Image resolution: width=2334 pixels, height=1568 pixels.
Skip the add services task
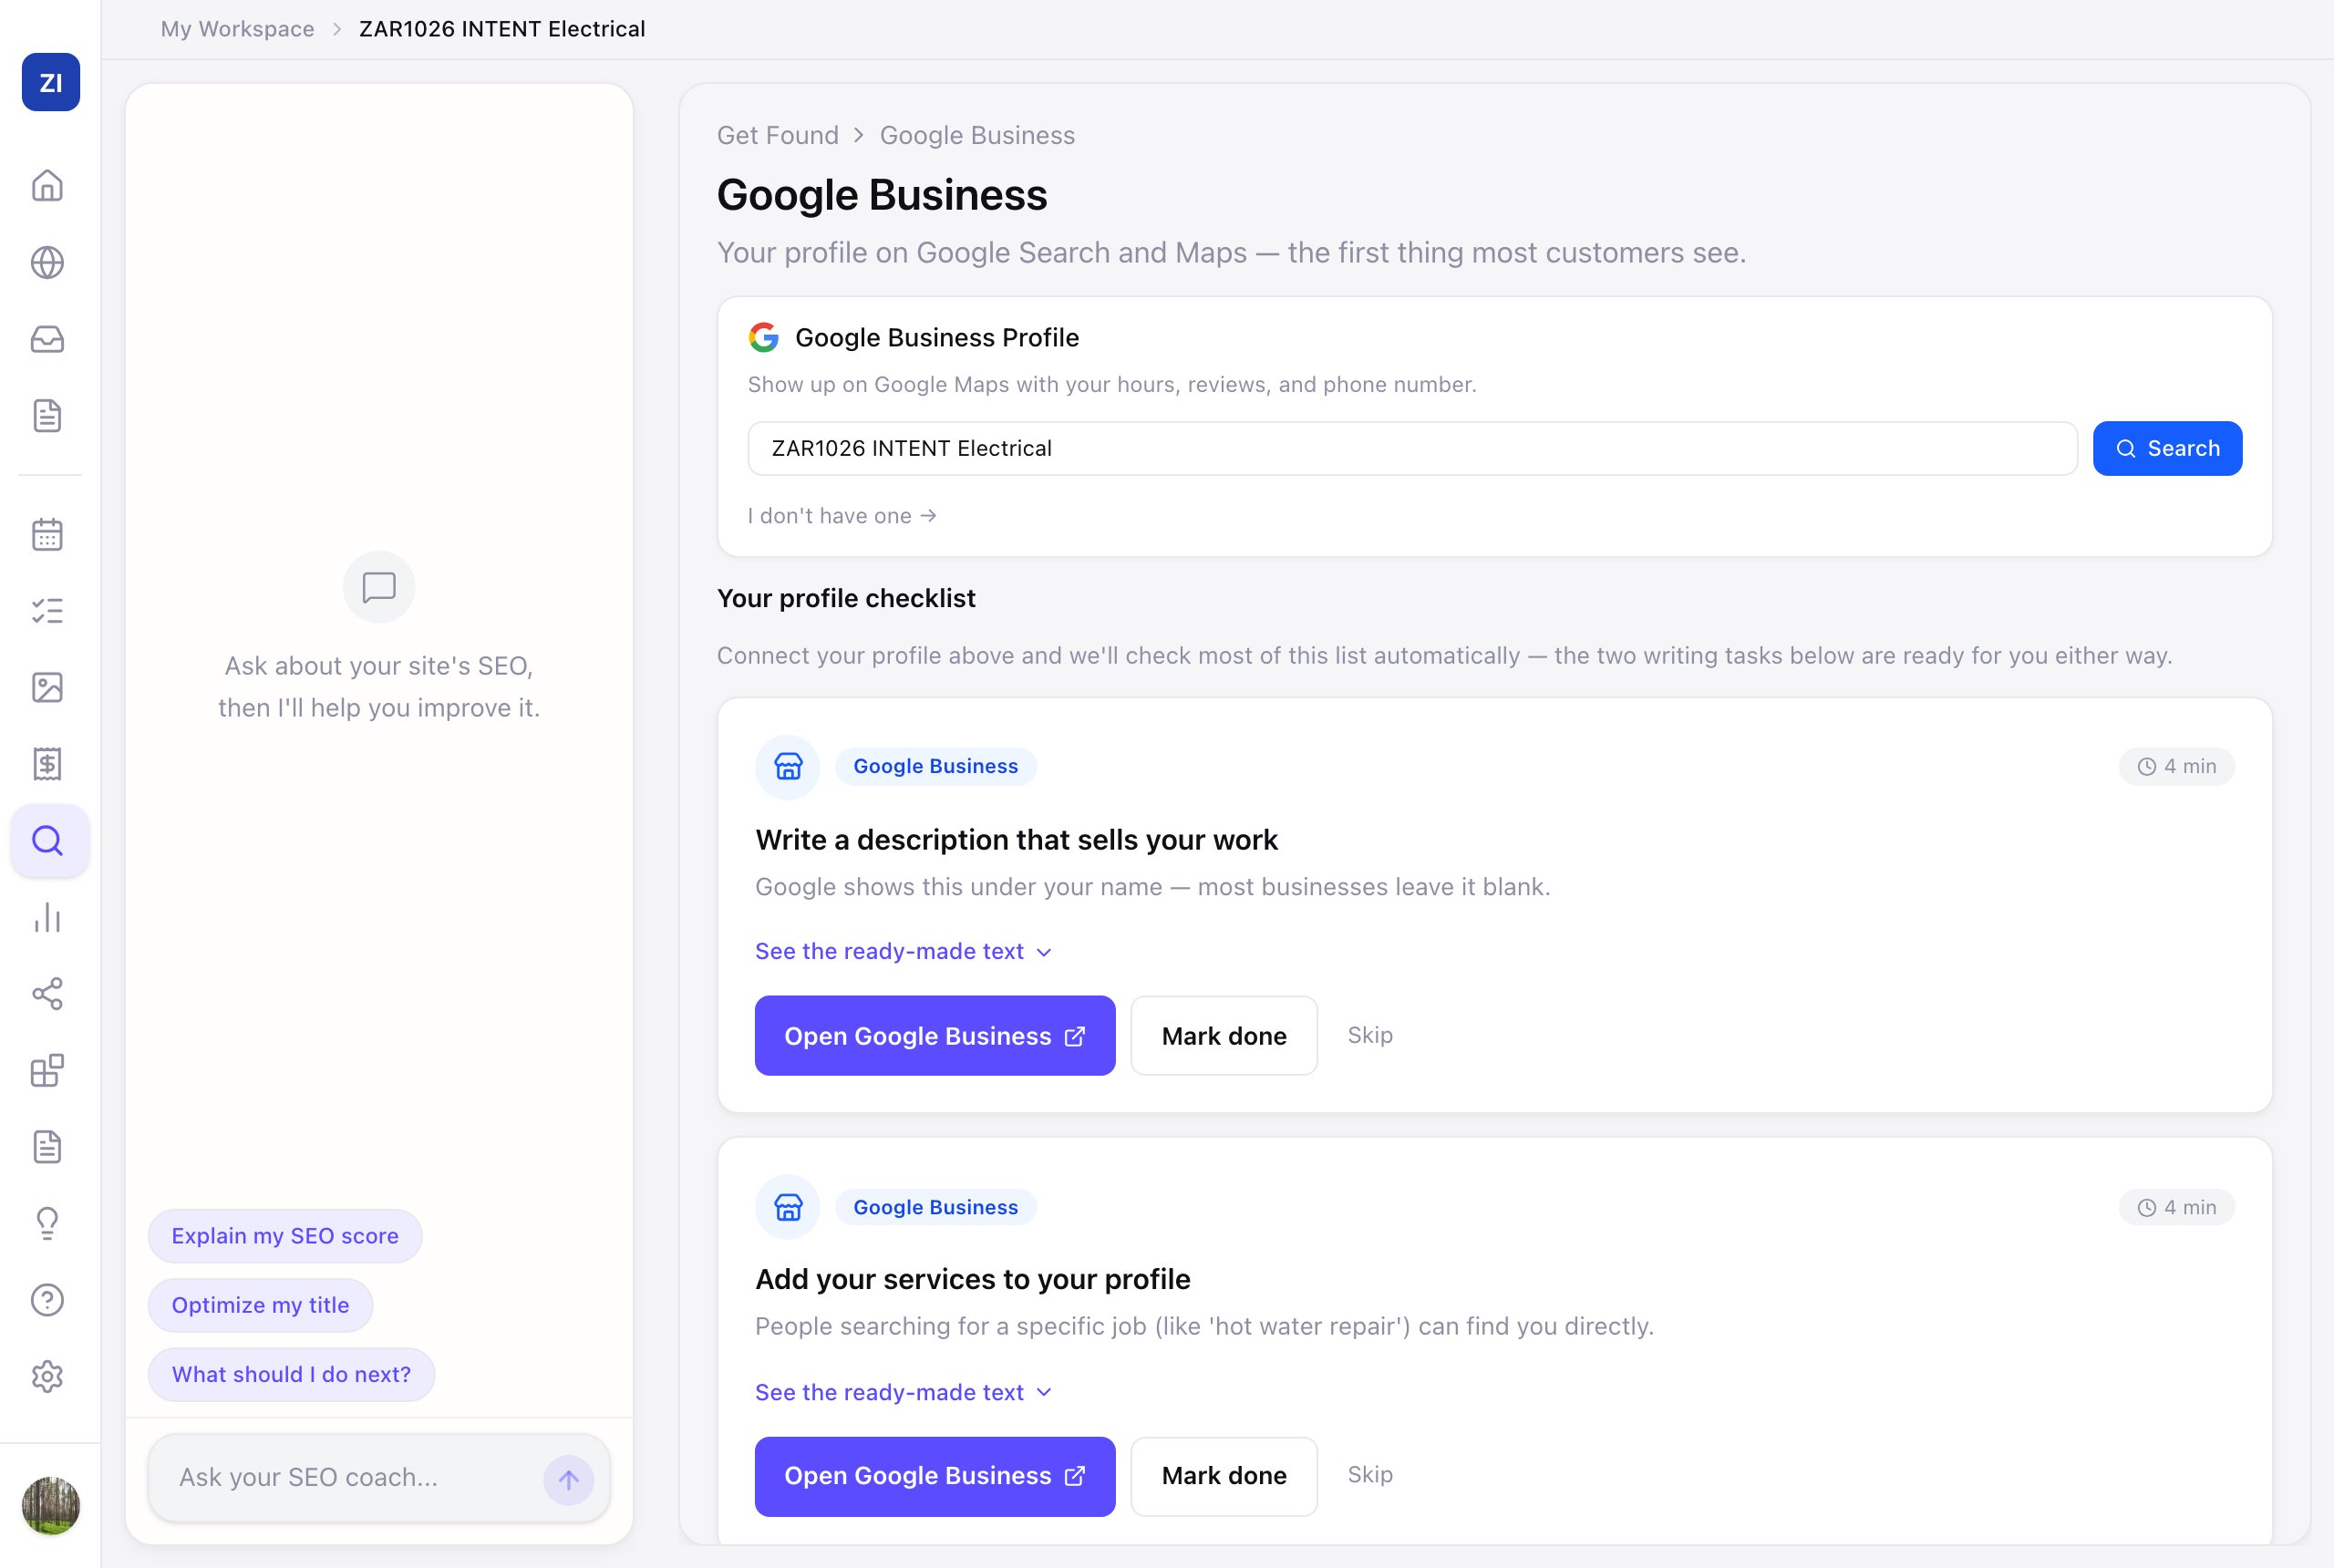[x=1370, y=1475]
